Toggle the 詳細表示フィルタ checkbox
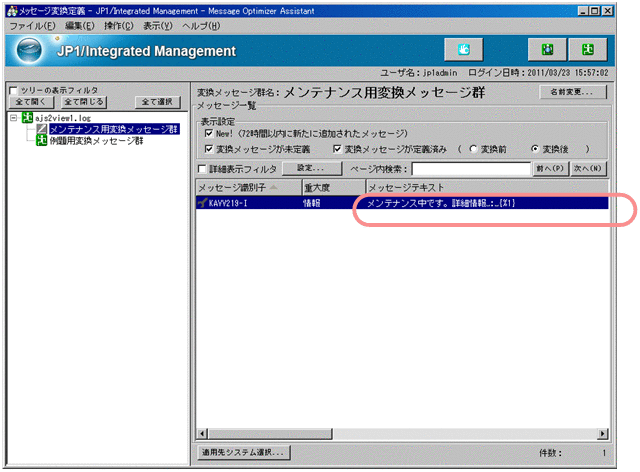Viewport: 640px width, 472px height. [x=203, y=169]
